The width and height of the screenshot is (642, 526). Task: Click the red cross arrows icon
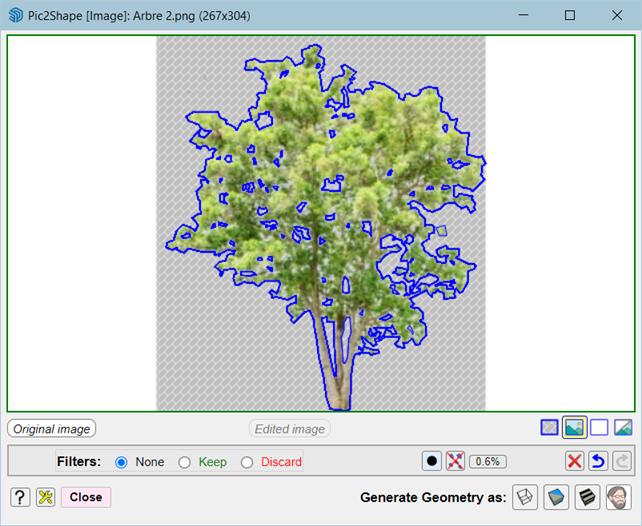tap(455, 461)
